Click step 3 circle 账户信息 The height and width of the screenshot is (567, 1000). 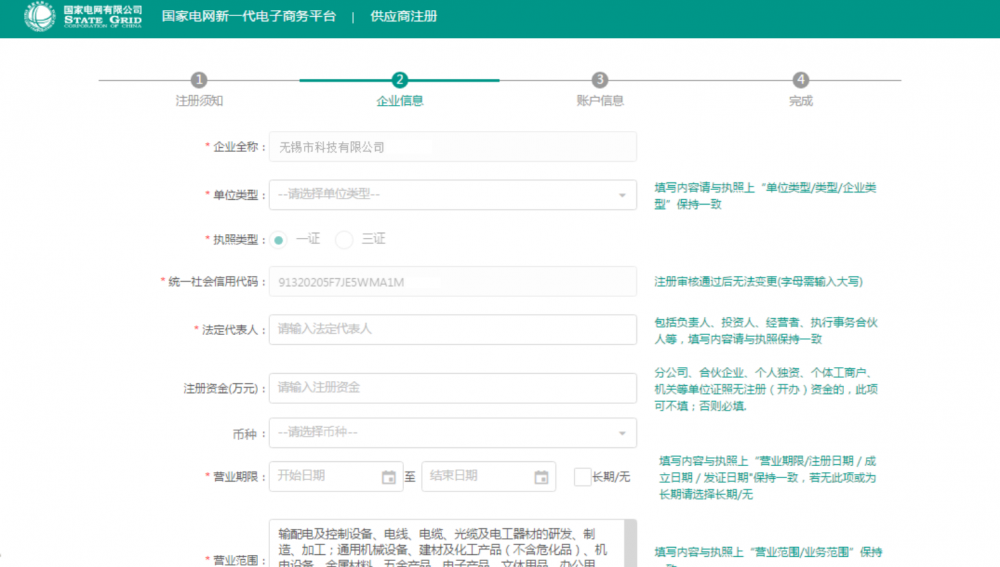point(599,80)
